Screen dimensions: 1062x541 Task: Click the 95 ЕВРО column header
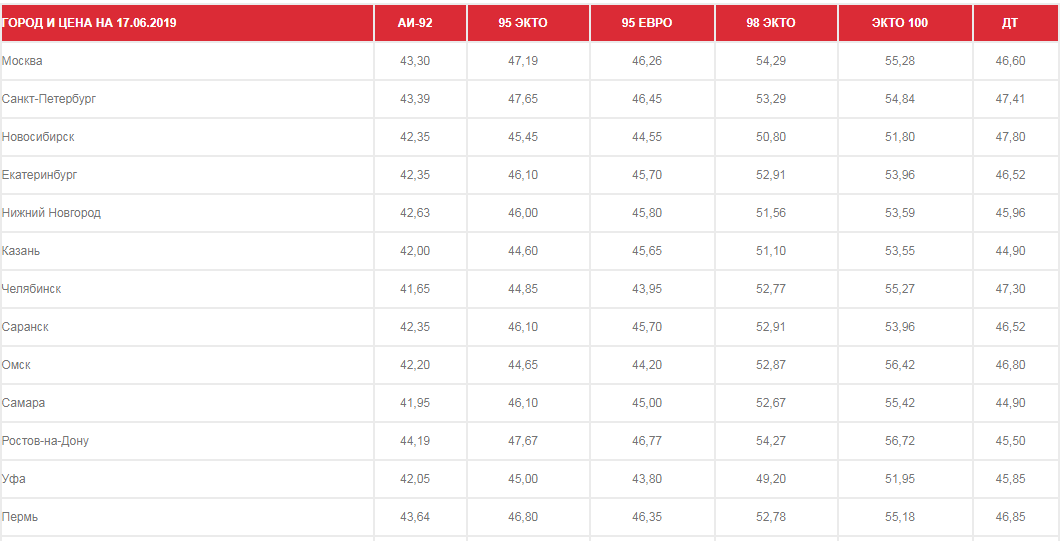coord(646,23)
